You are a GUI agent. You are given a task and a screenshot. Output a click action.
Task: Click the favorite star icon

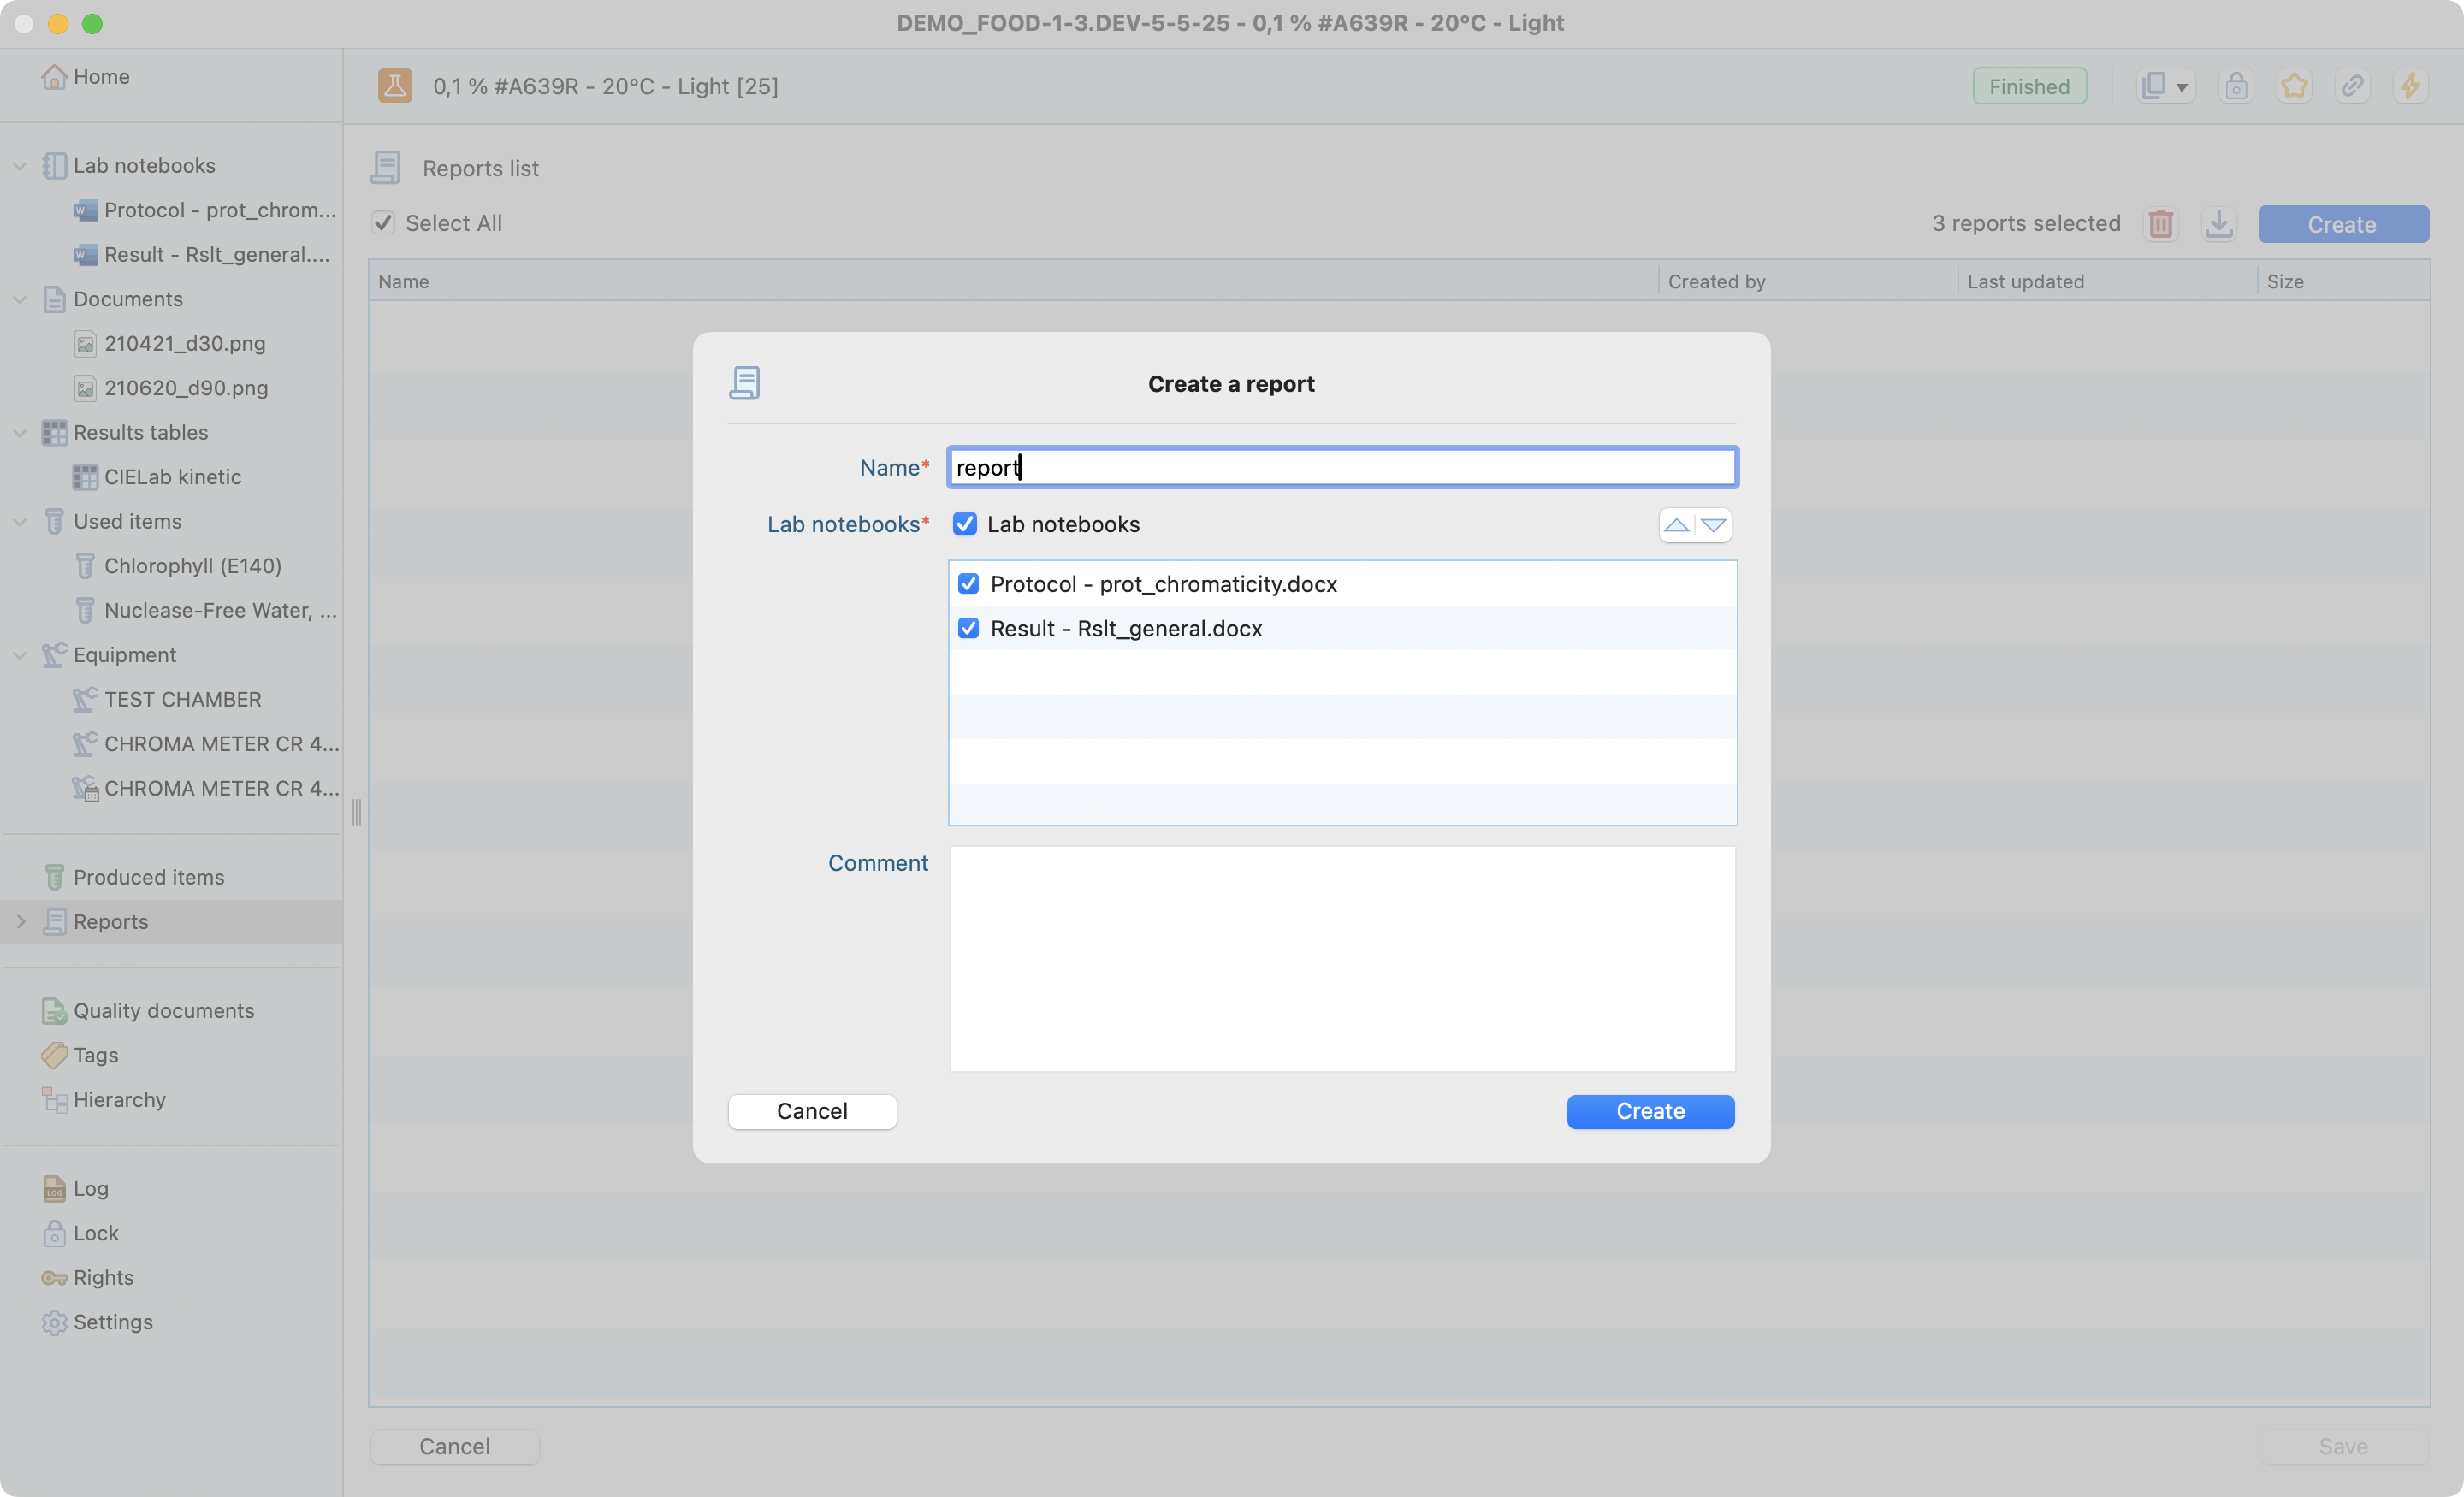[2294, 86]
